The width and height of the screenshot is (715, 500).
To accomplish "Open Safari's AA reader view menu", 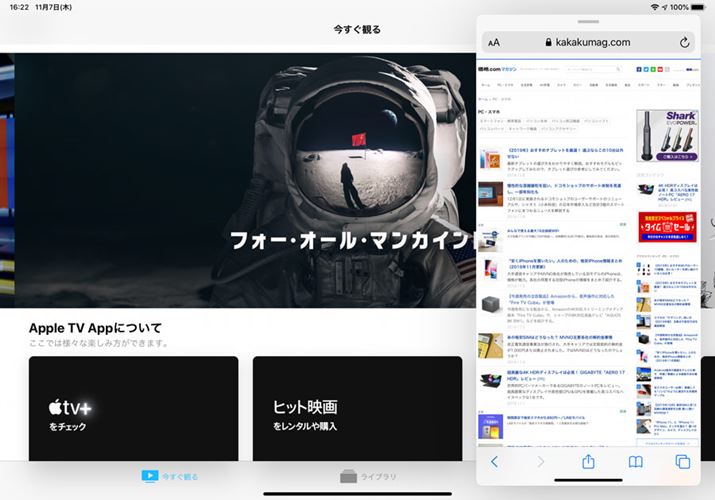I will (493, 43).
